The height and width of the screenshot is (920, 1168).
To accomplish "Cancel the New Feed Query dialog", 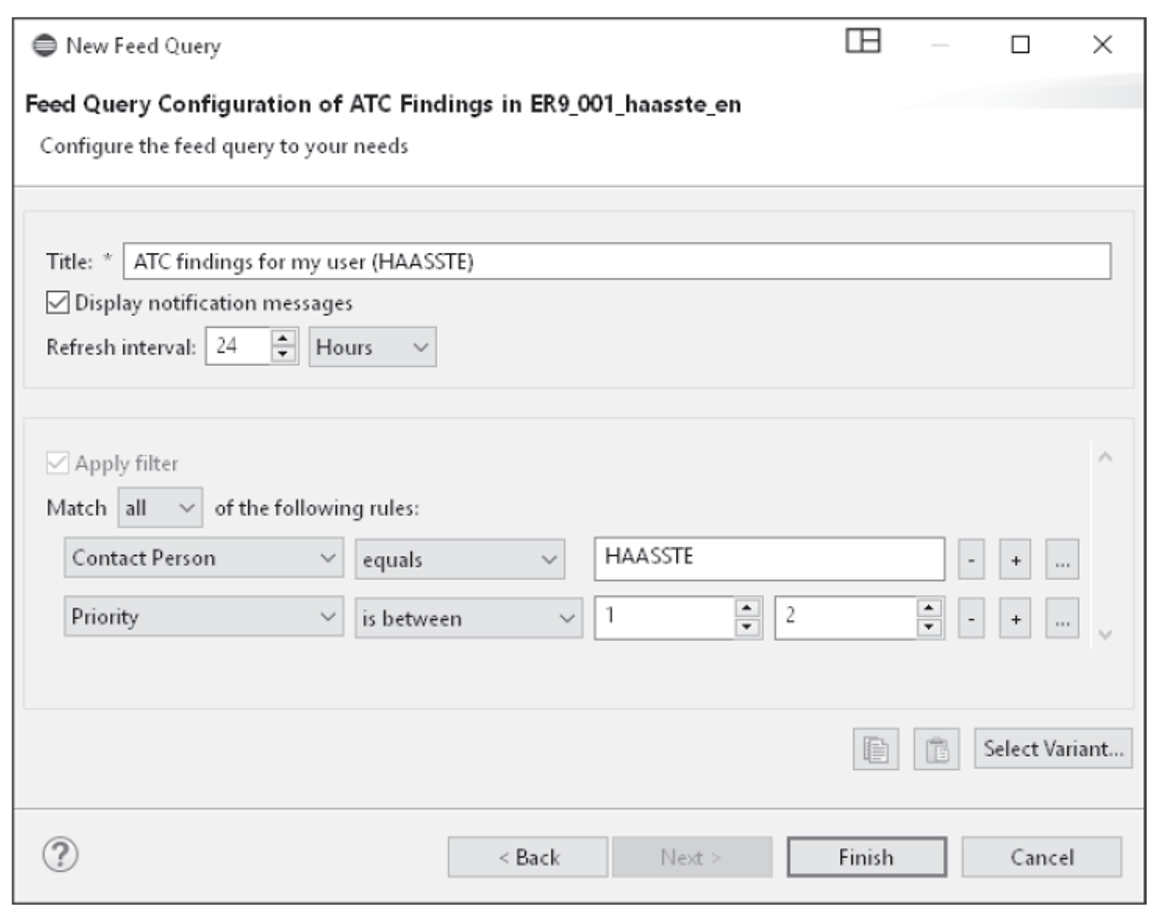I will click(1041, 857).
